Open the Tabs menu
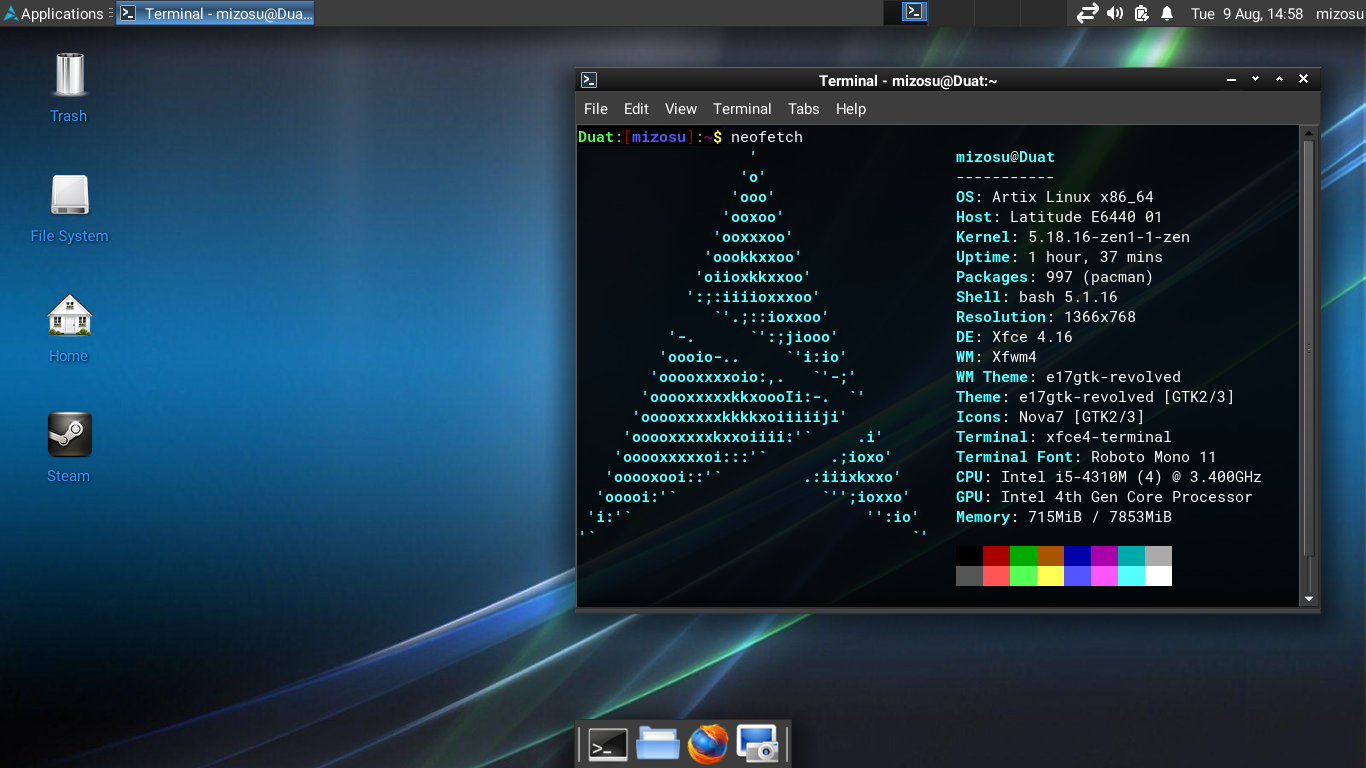 tap(803, 109)
